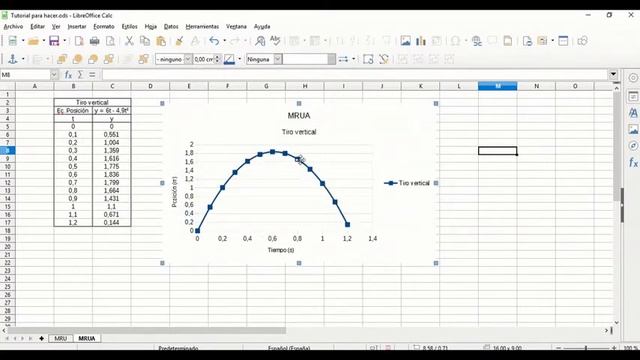Click the Bring to front icon

(62, 59)
